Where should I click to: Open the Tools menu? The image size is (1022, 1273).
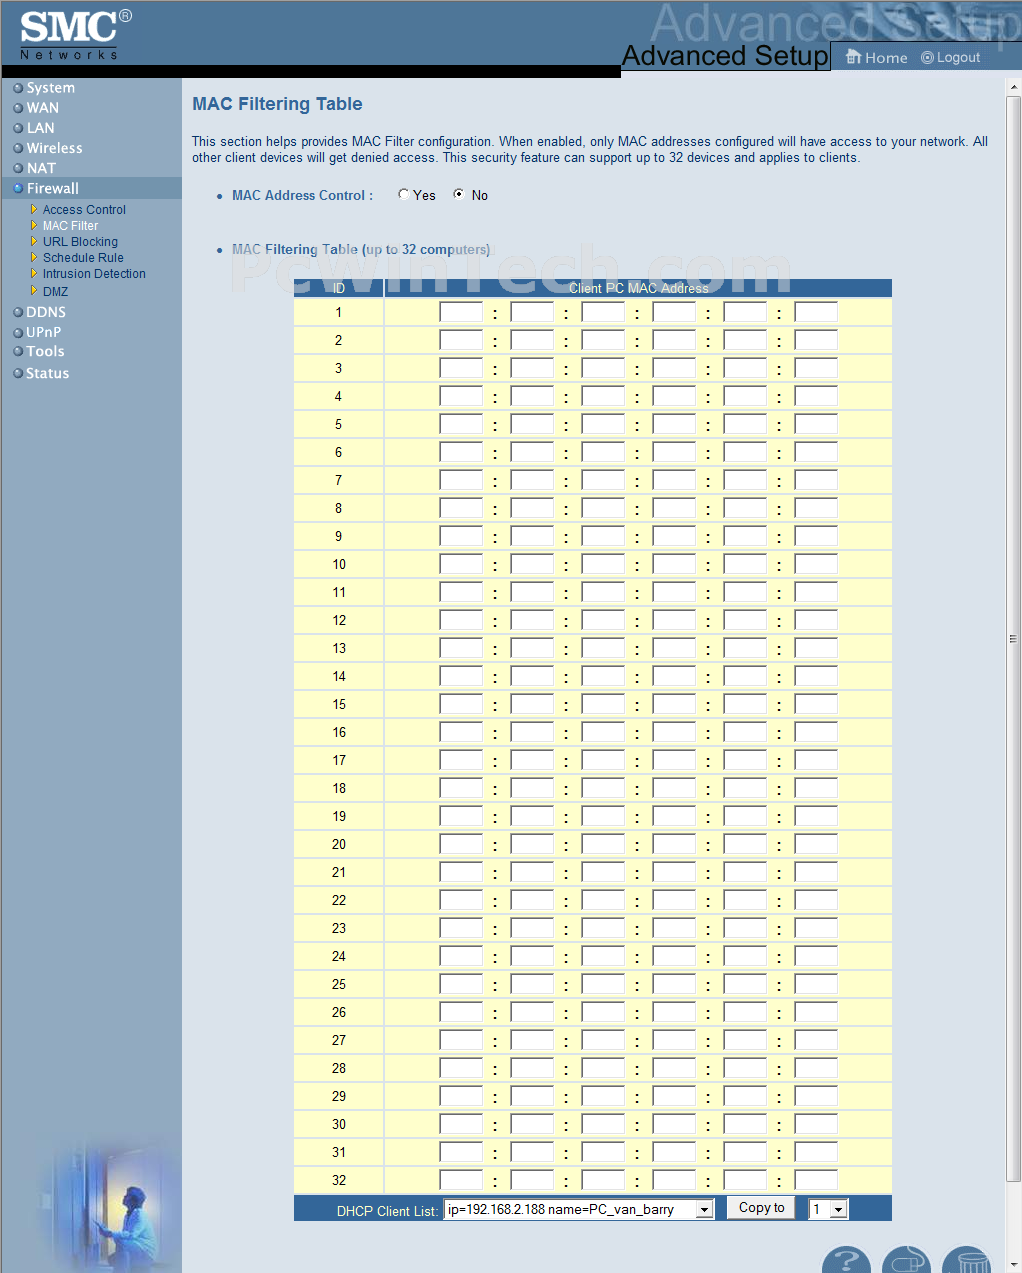click(x=45, y=351)
